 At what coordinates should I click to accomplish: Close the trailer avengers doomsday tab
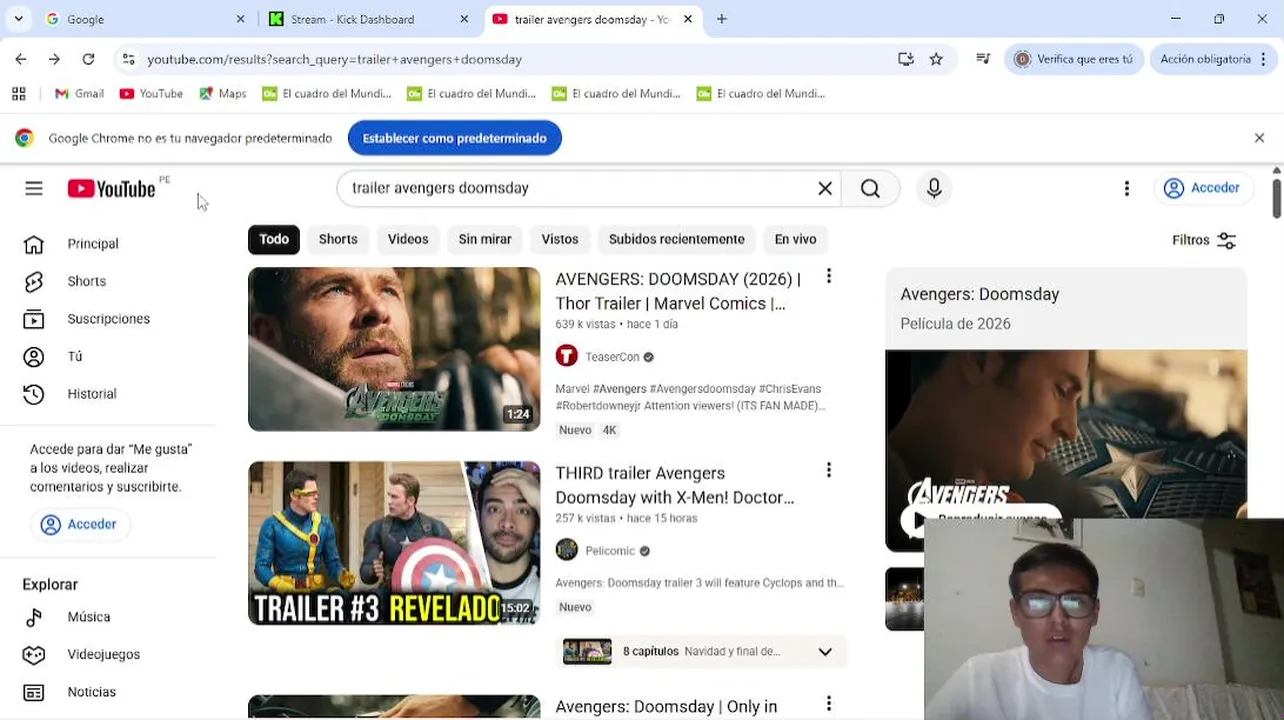pyautogui.click(x=688, y=19)
